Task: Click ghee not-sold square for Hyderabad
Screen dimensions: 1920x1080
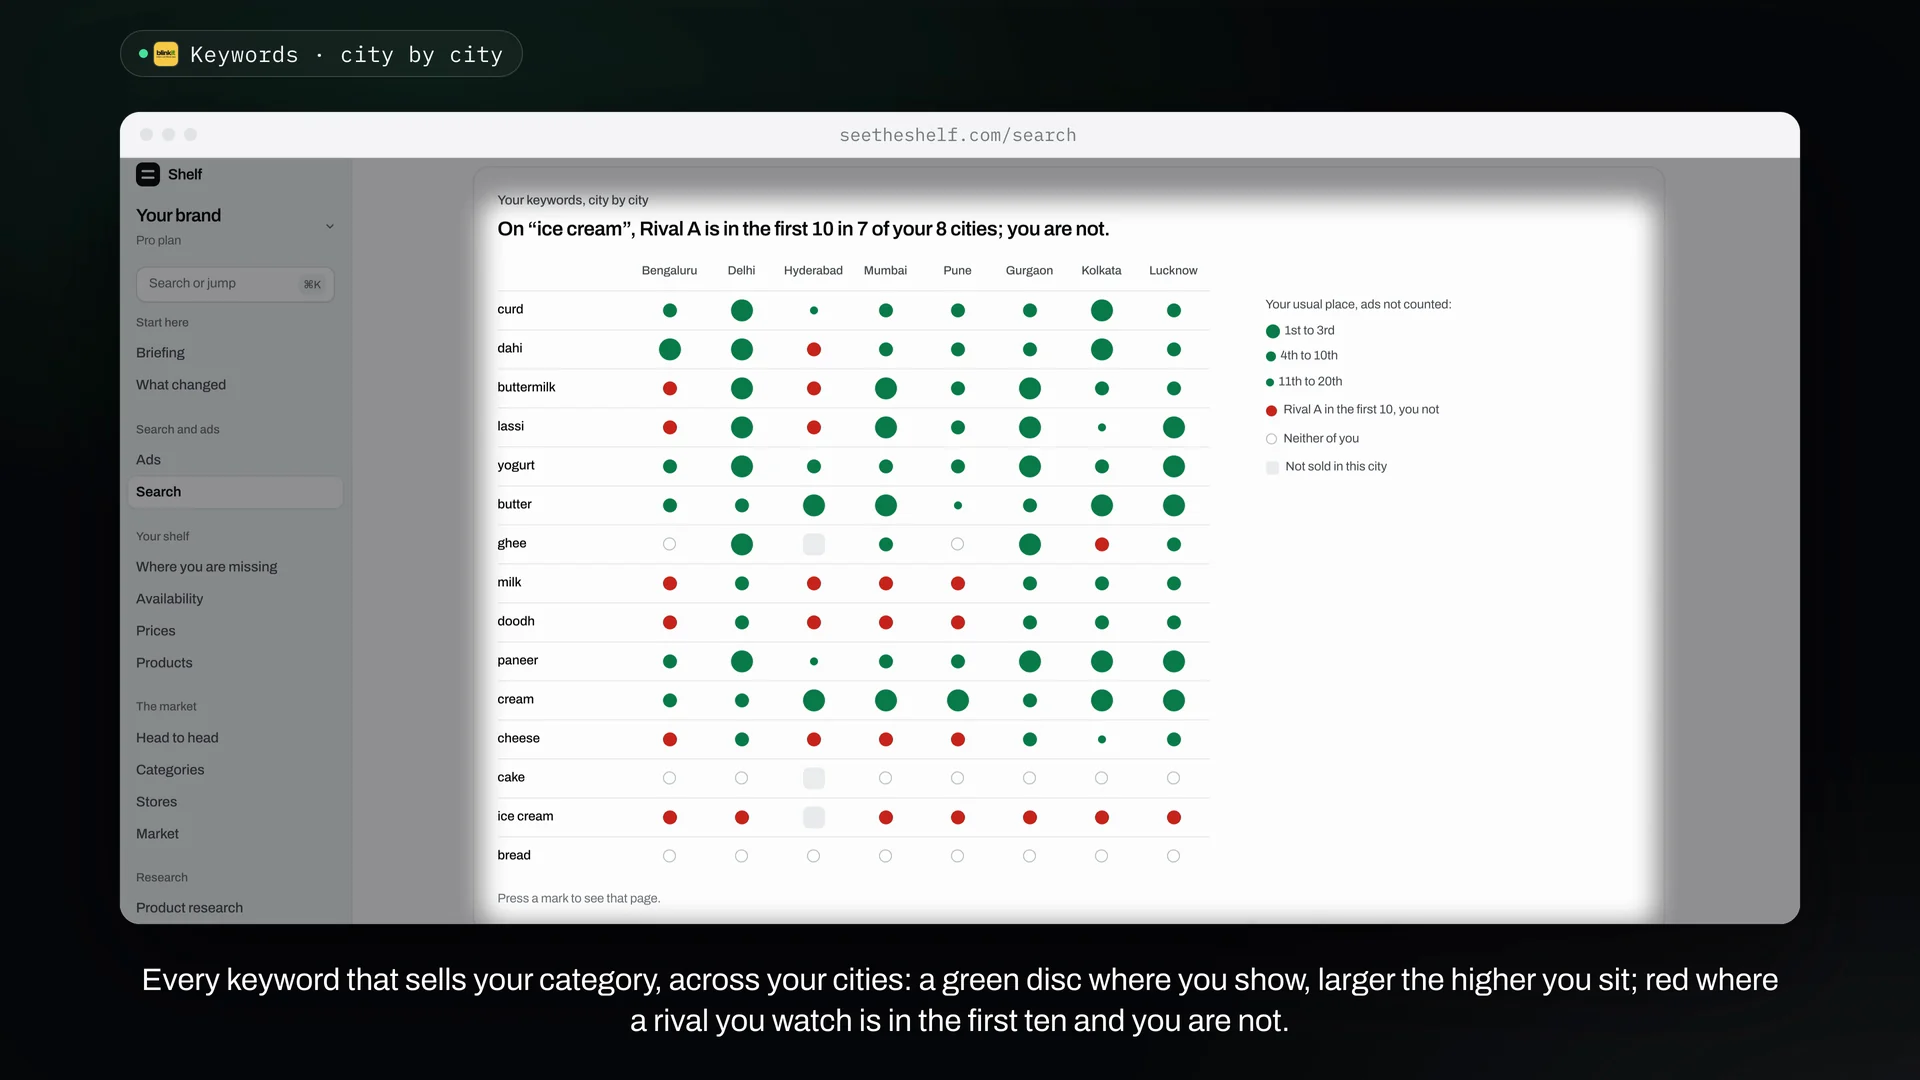Action: click(x=814, y=544)
